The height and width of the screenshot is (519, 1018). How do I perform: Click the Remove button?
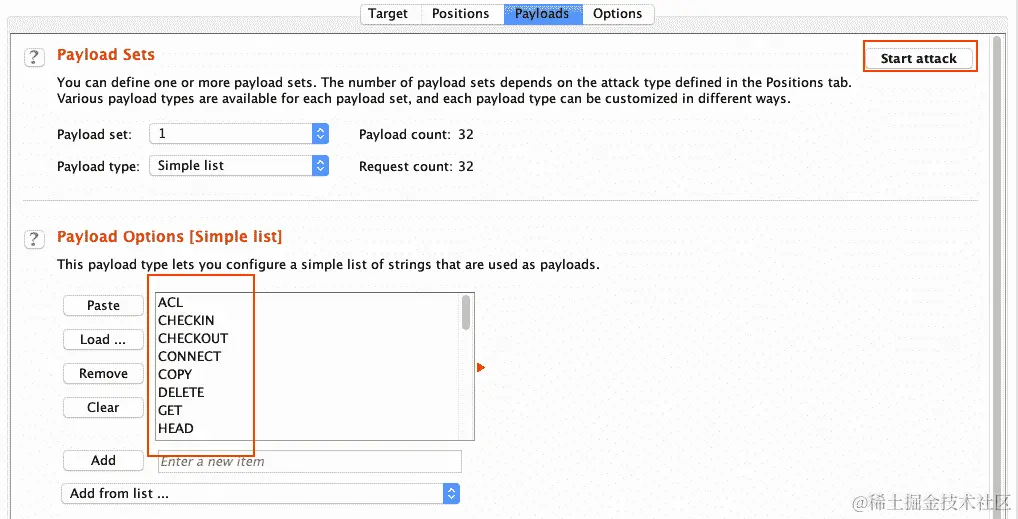[103, 373]
